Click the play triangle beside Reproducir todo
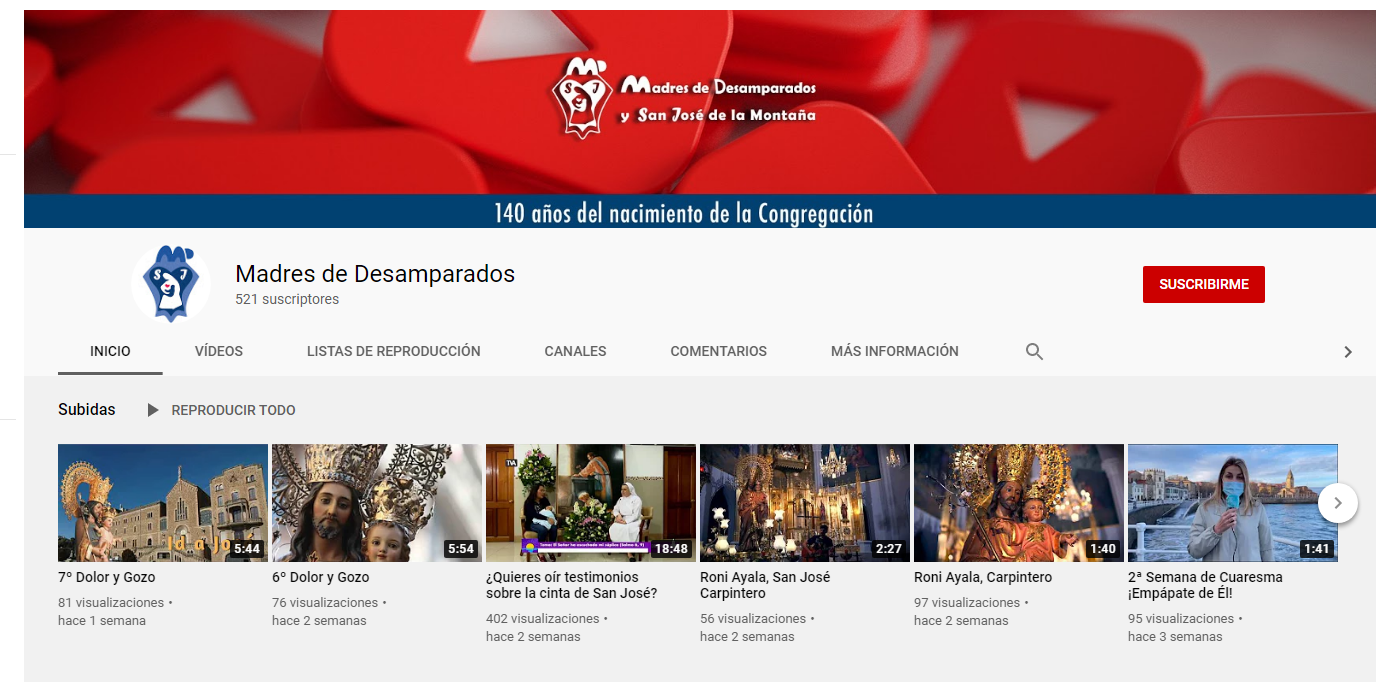Screen dimensions: 1376x682 (152, 410)
